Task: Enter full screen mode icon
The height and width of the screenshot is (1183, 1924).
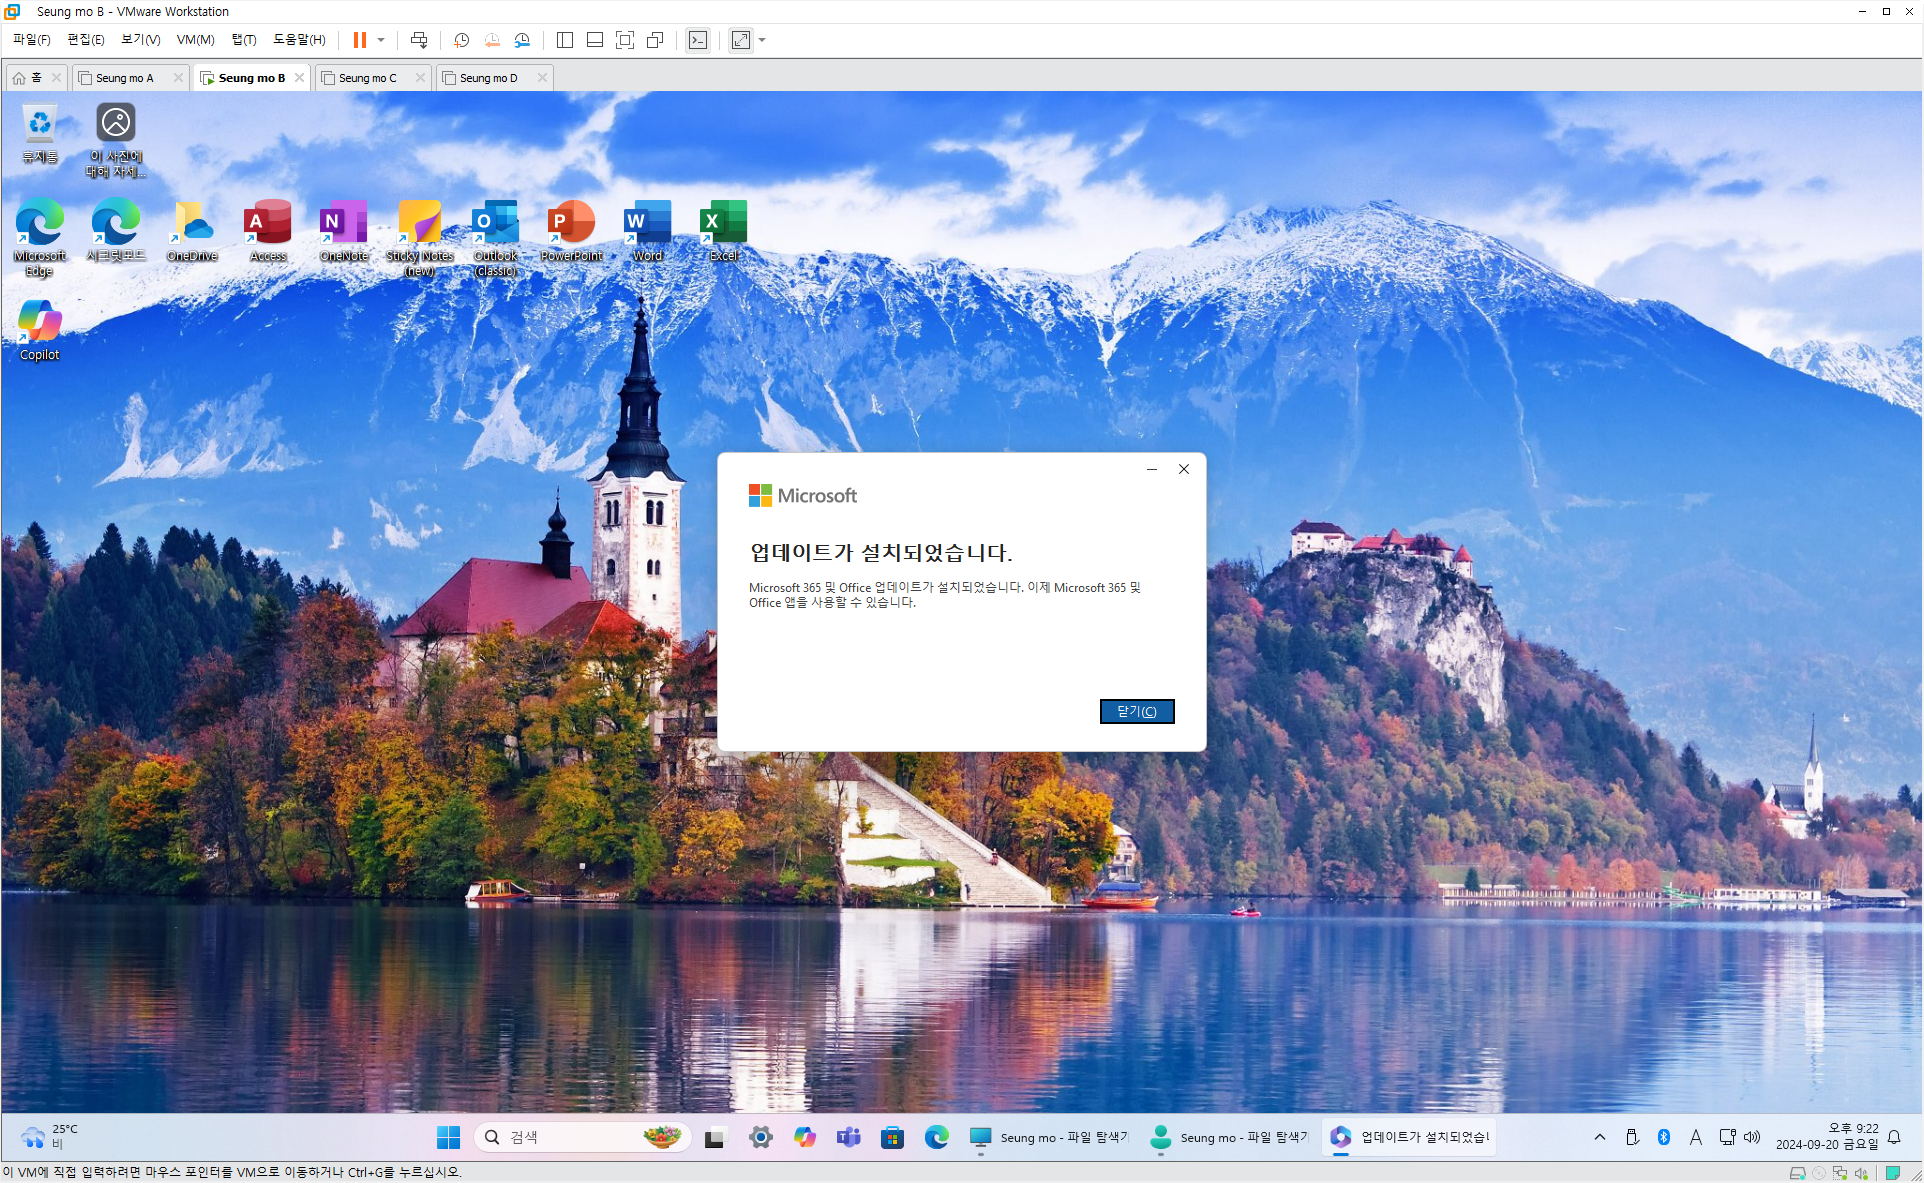Action: 625,40
